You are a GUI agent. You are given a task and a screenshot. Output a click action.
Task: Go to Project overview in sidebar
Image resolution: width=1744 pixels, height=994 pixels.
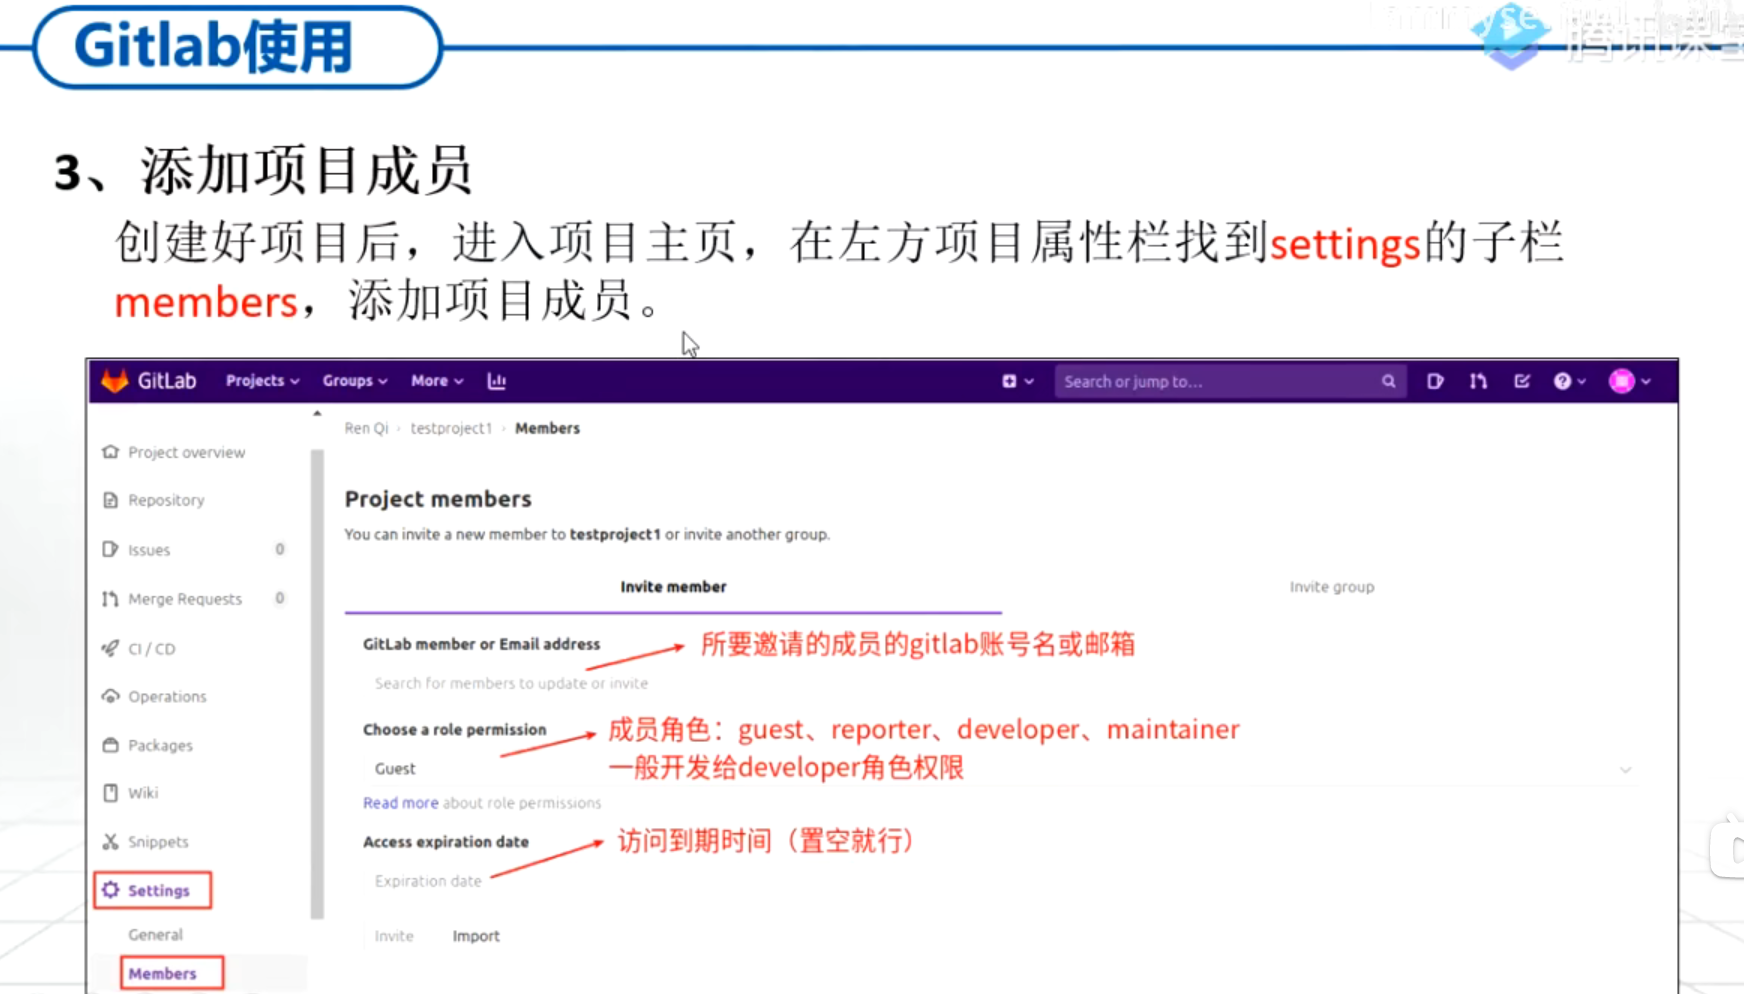(186, 452)
